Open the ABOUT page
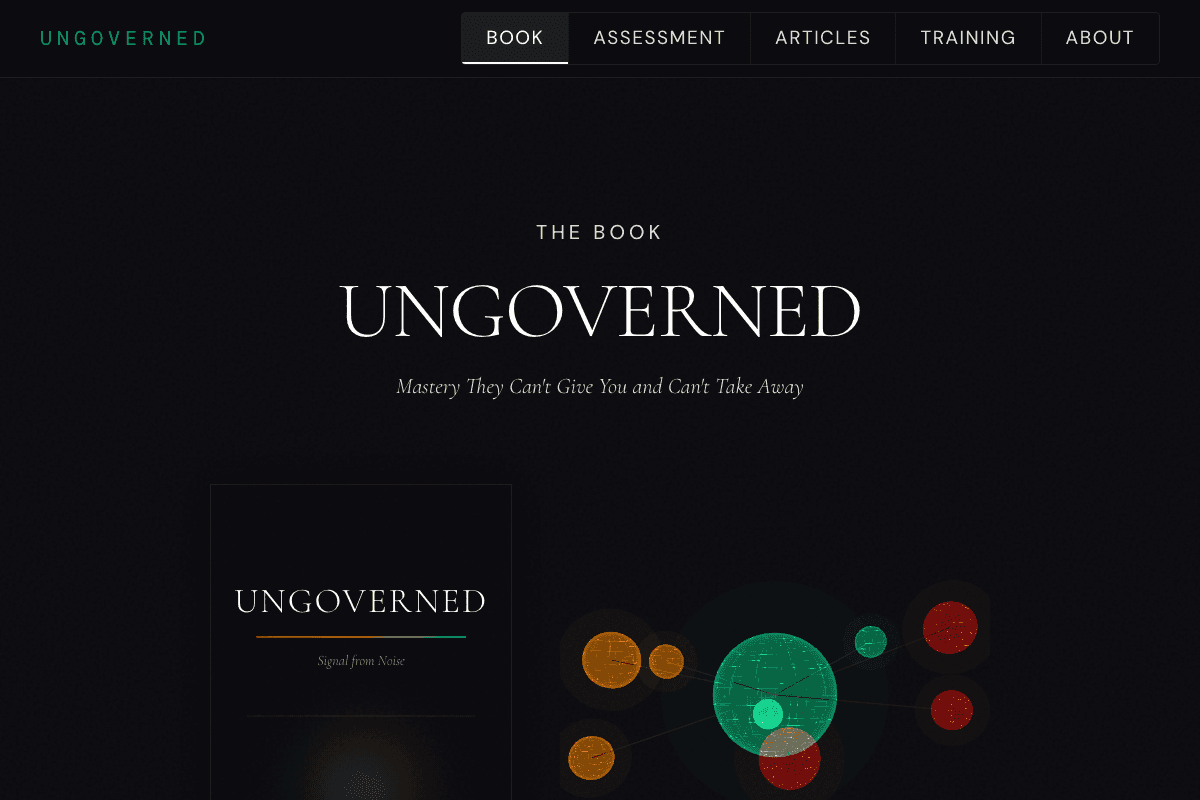 click(1099, 38)
